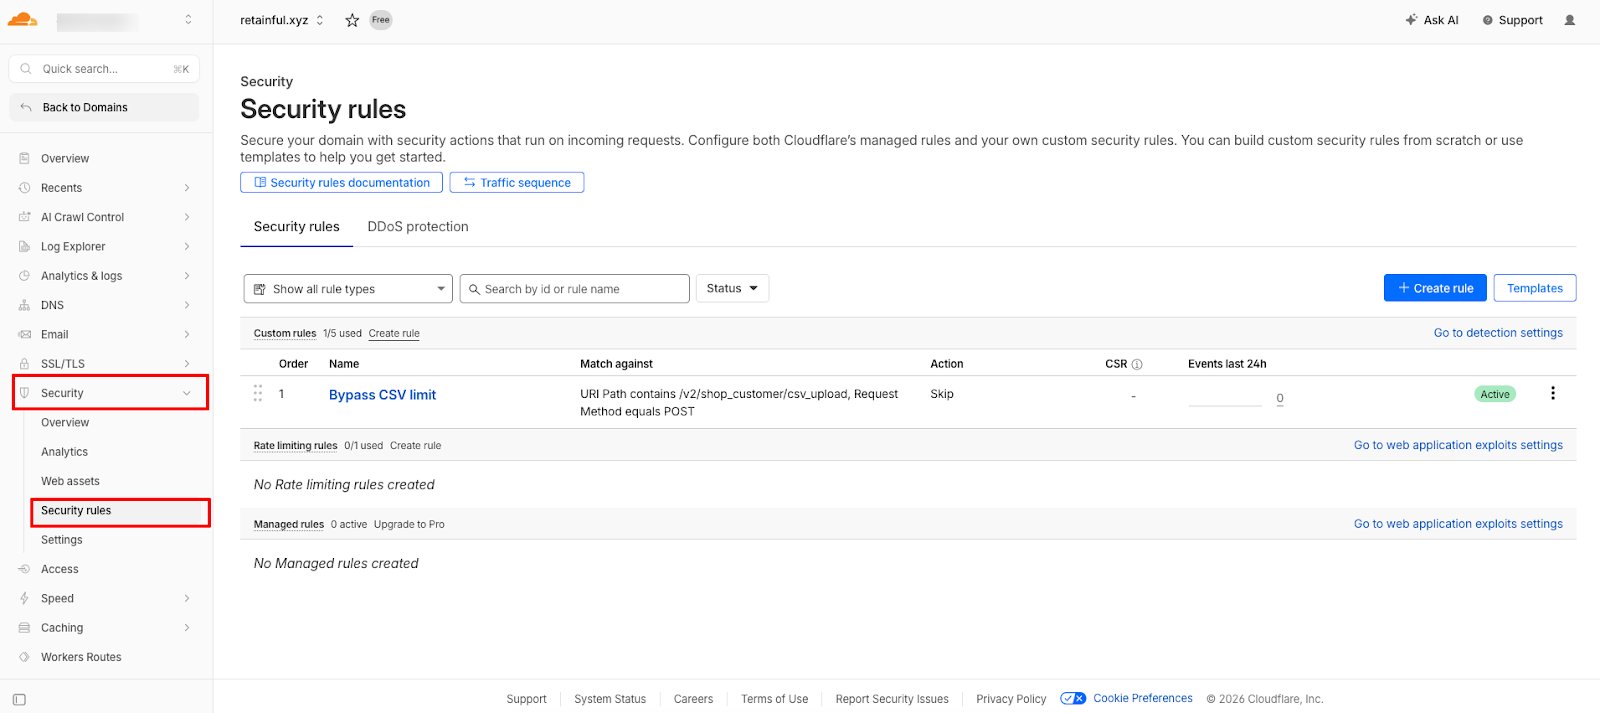
Task: Open the Show all rule types dropdown
Action: click(x=348, y=289)
